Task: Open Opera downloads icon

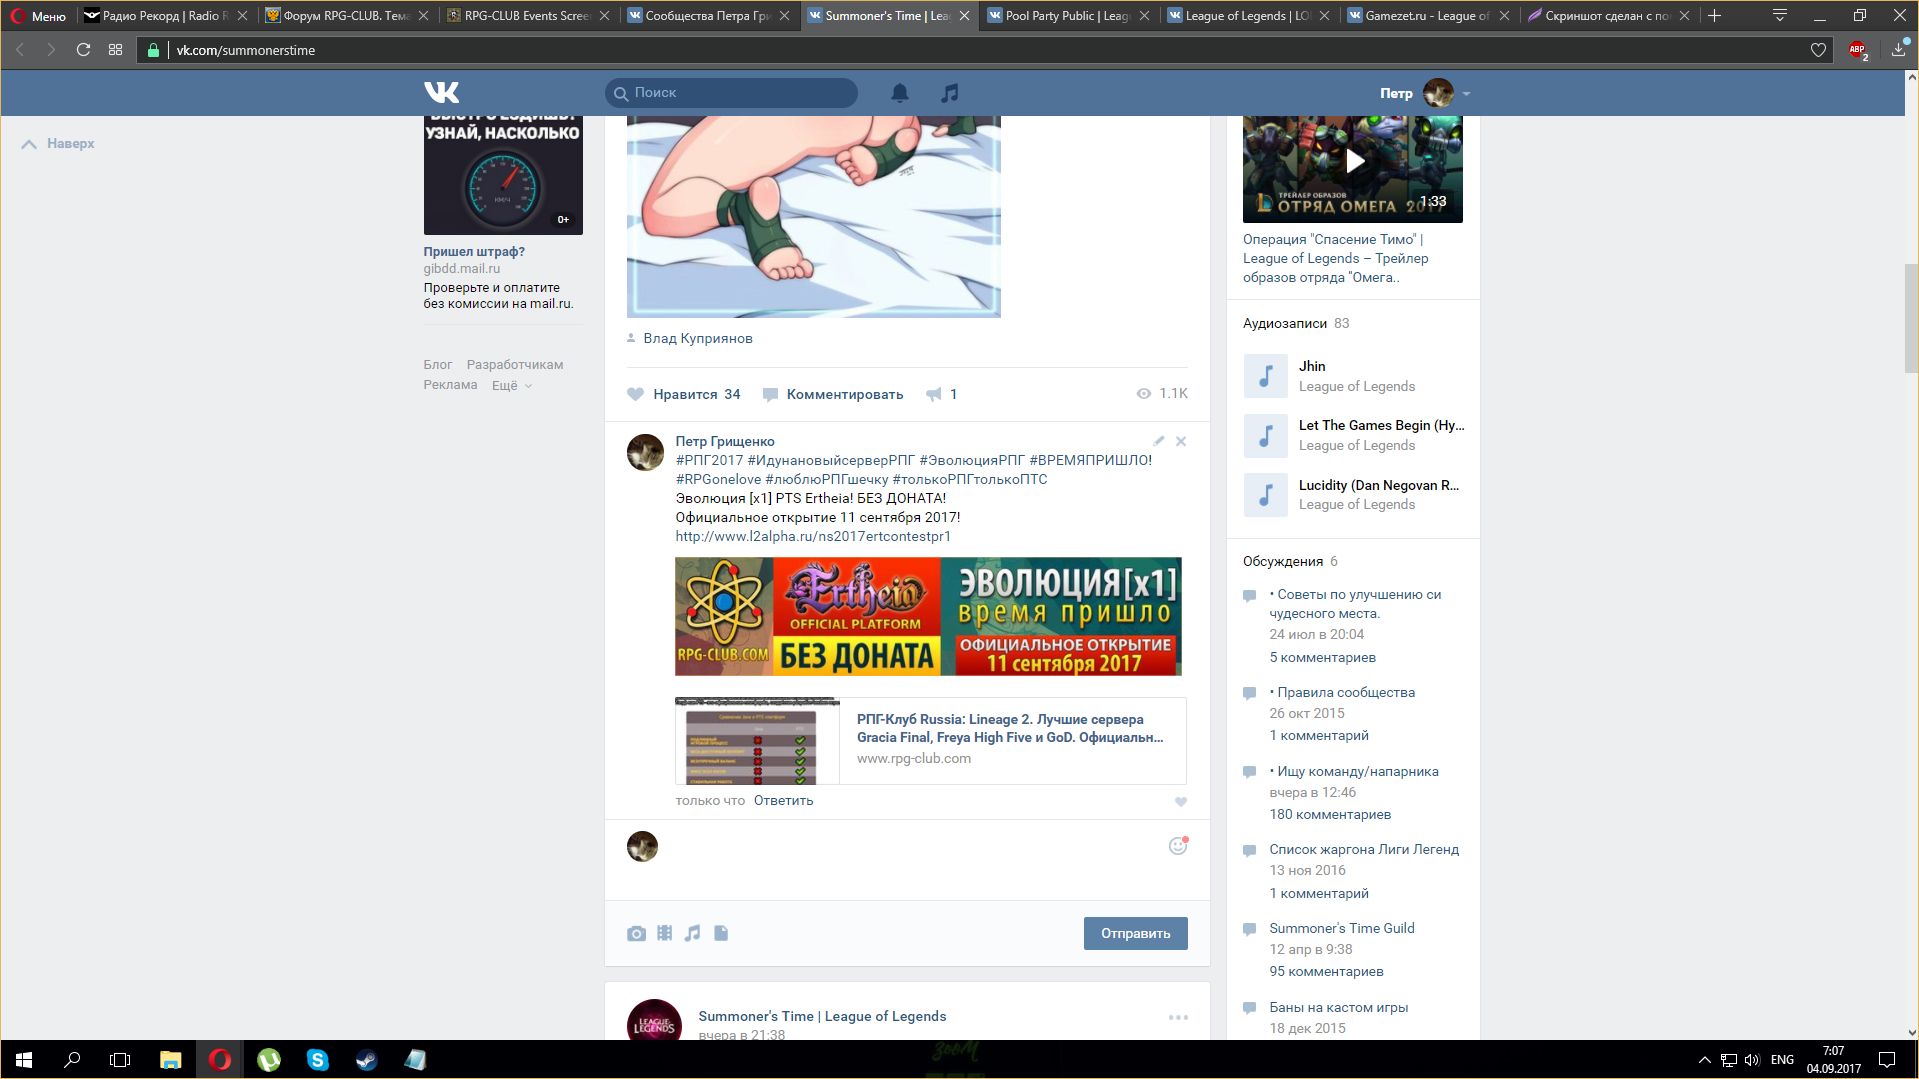Action: tap(1898, 50)
